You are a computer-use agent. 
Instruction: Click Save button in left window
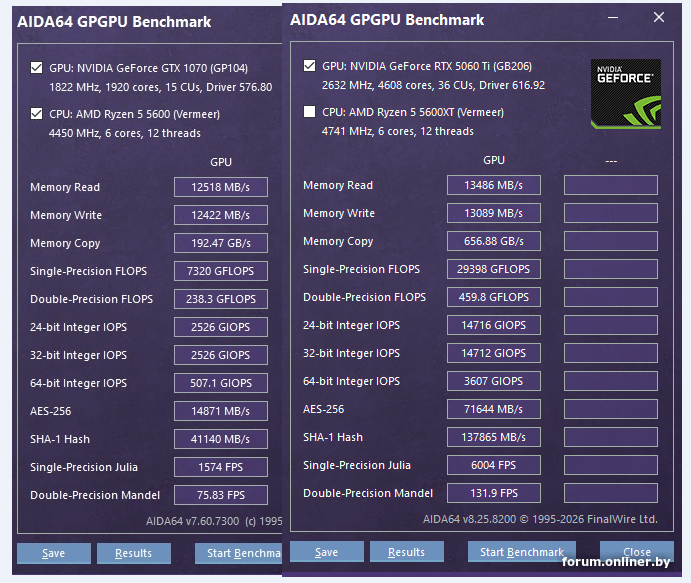point(54,553)
